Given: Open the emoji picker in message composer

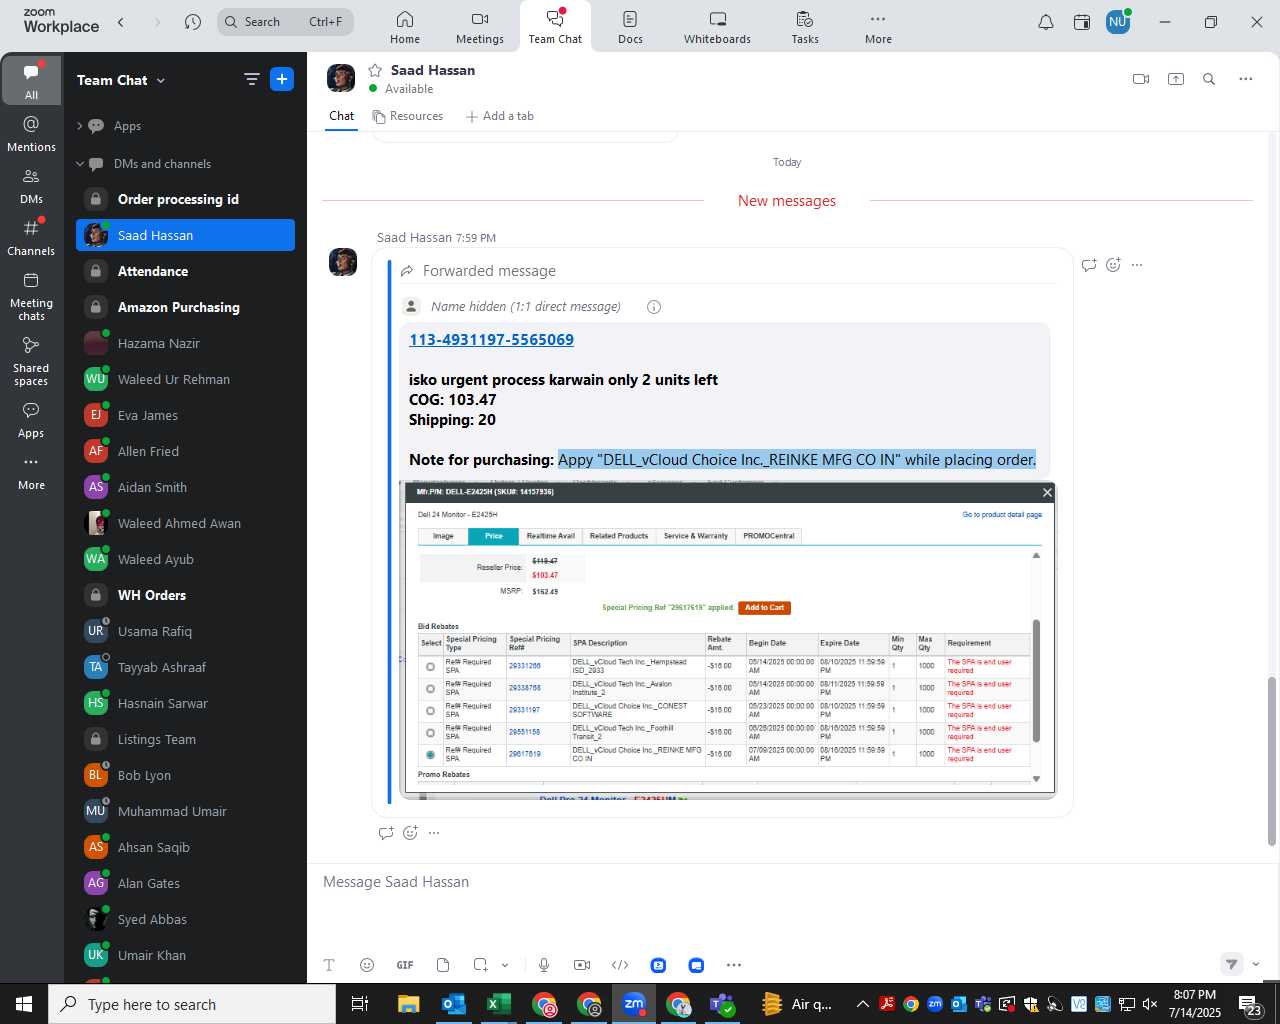Looking at the screenshot, I should point(367,965).
